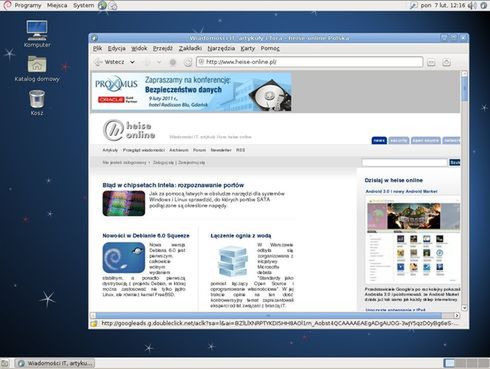Open the Przejdź menu
This screenshot has height=369, width=490.
163,48
